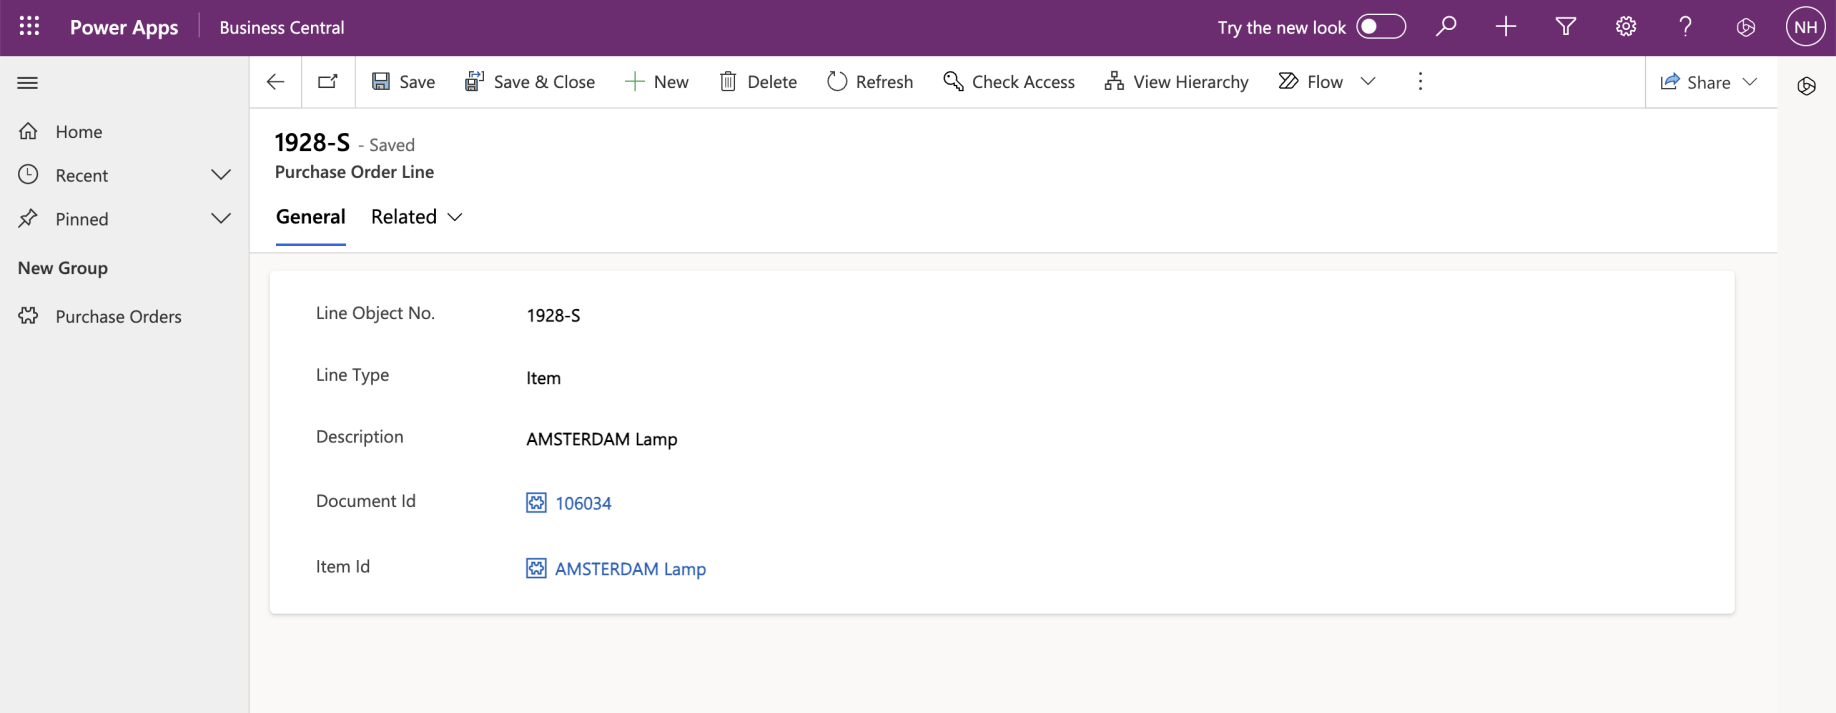This screenshot has height=713, width=1836.
Task: Open Document Id 106034 link
Action: coord(583,503)
